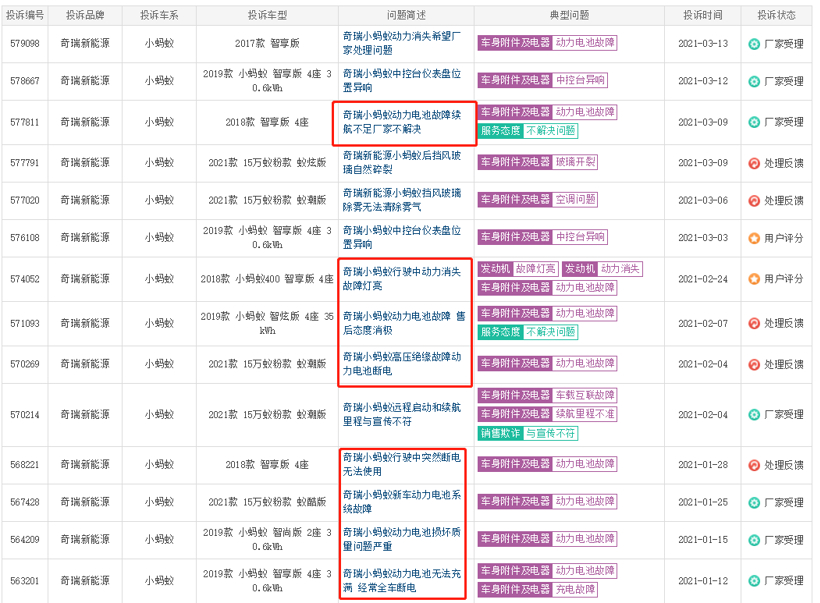This screenshot has height=603, width=820.
Task: Click 典型问题 column header
Action: [569, 16]
